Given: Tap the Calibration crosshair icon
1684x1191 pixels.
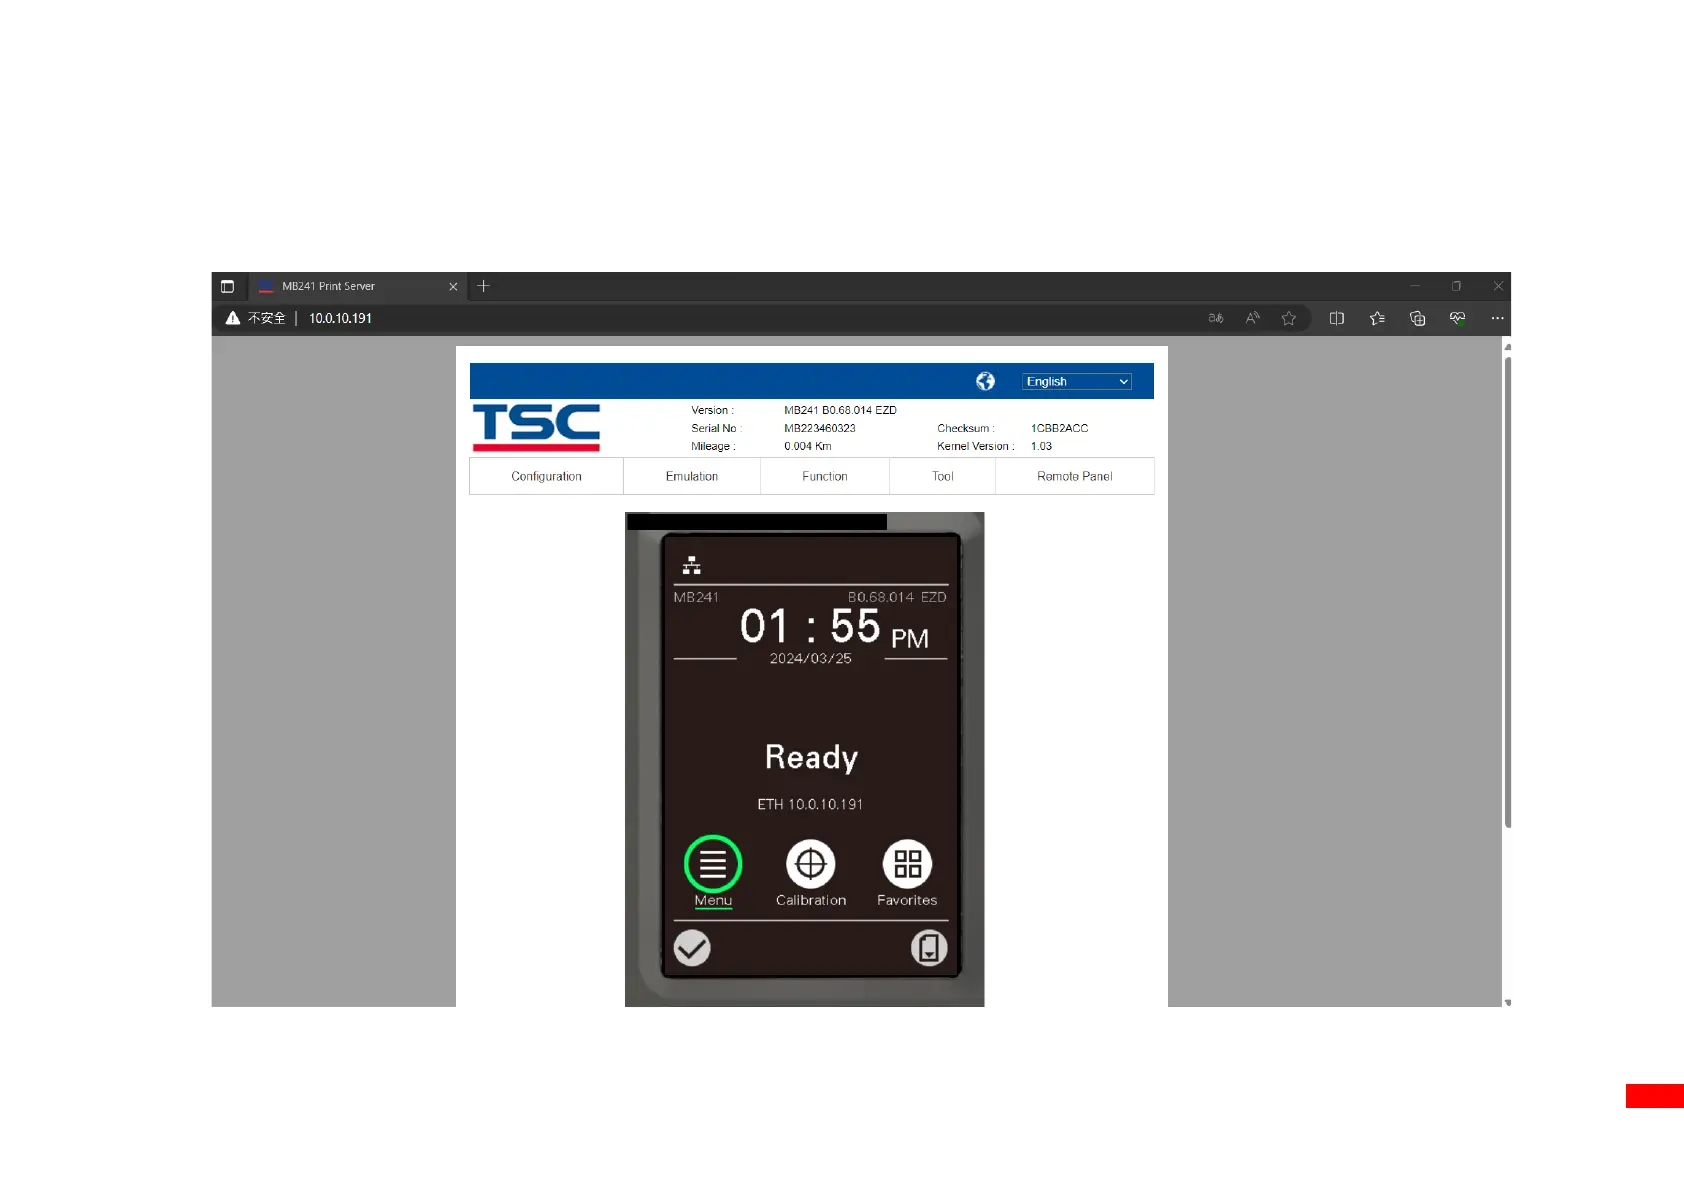Looking at the screenshot, I should (810, 864).
